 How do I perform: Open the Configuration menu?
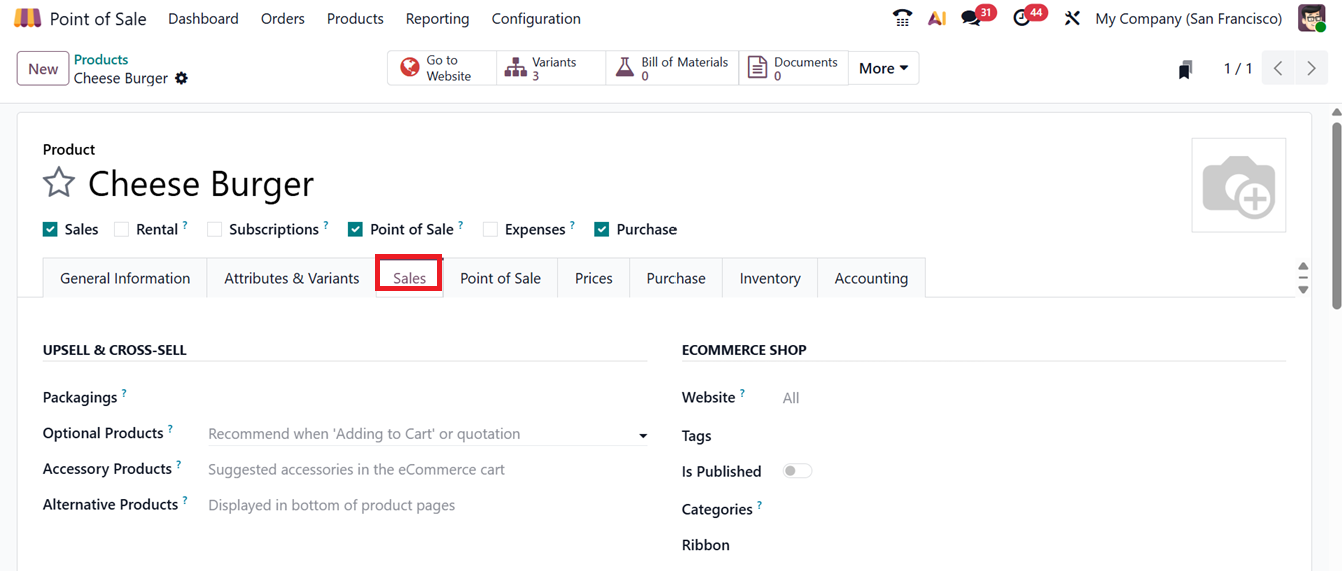(x=536, y=18)
